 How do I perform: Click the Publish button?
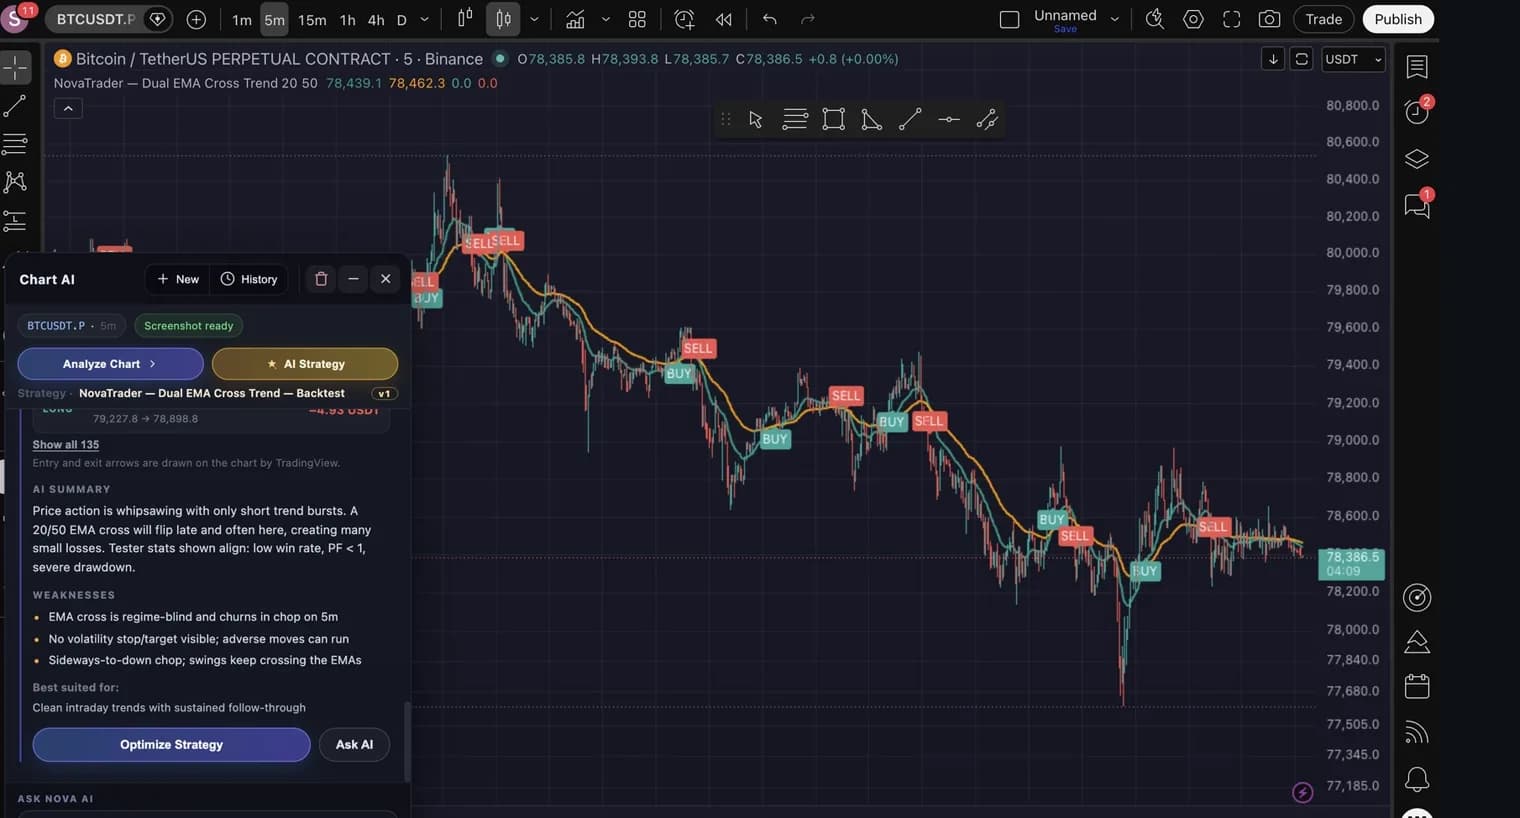(1398, 19)
